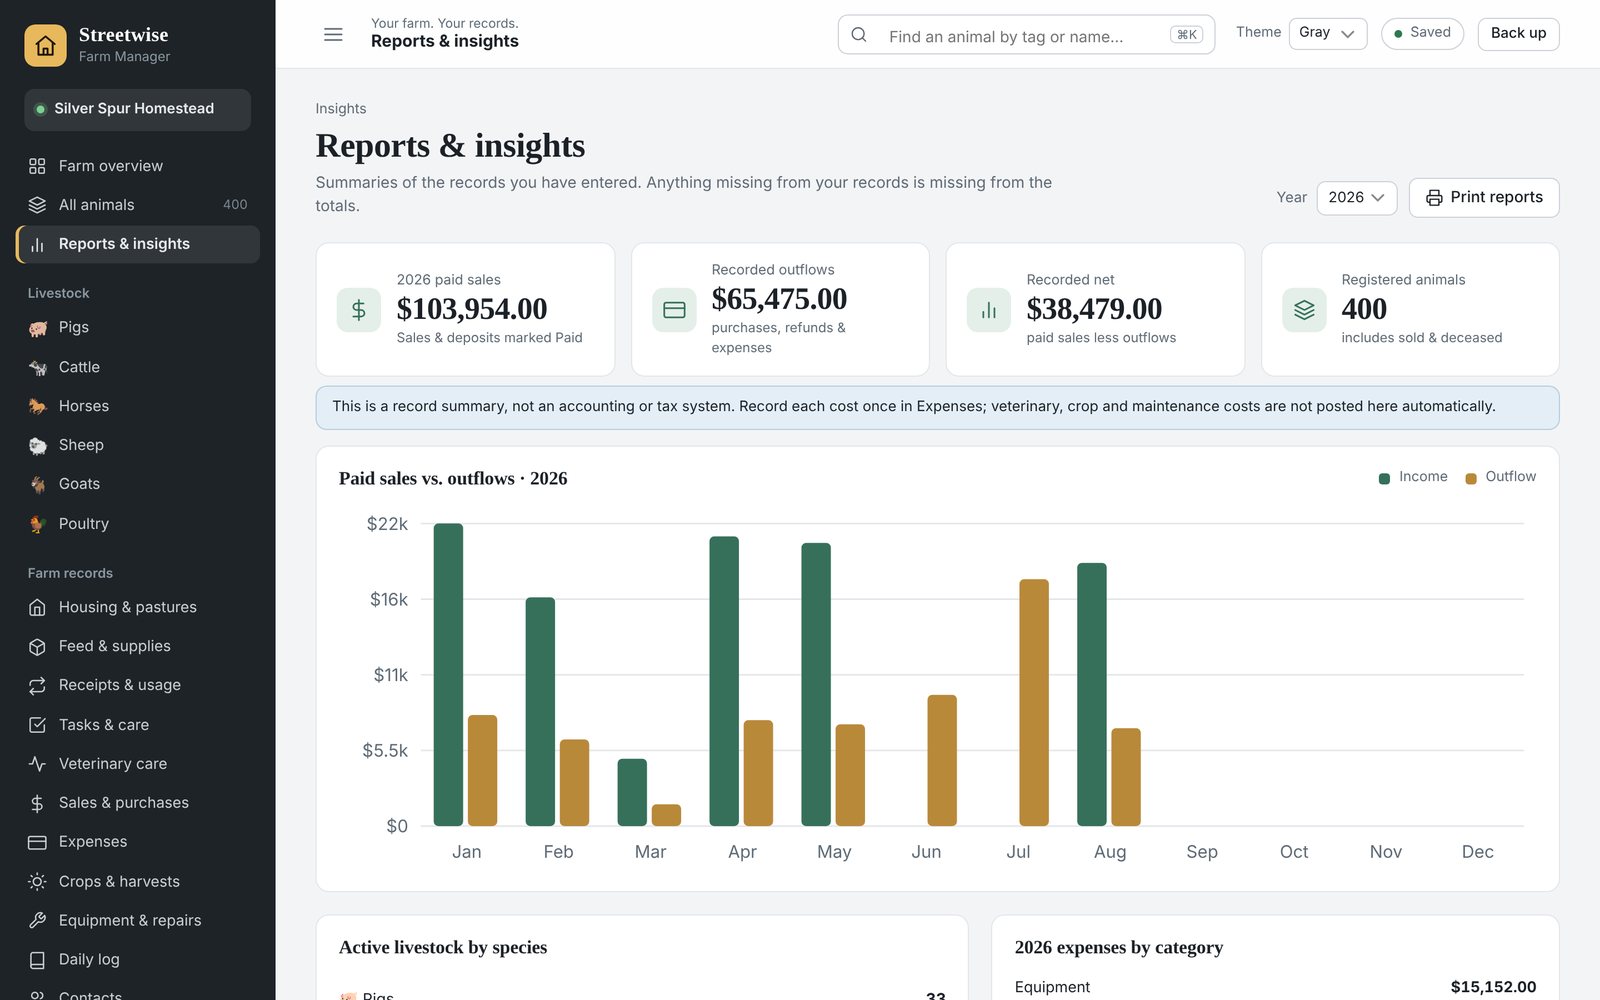Open the Pigs livestock page
The height and width of the screenshot is (1000, 1600).
coord(138,327)
